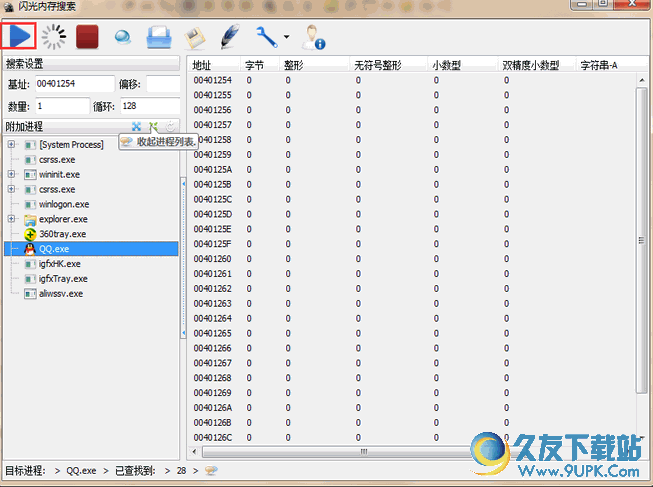Screen dimensions: 653x487
Task: Click address row 0040125A
Action: pos(212,169)
